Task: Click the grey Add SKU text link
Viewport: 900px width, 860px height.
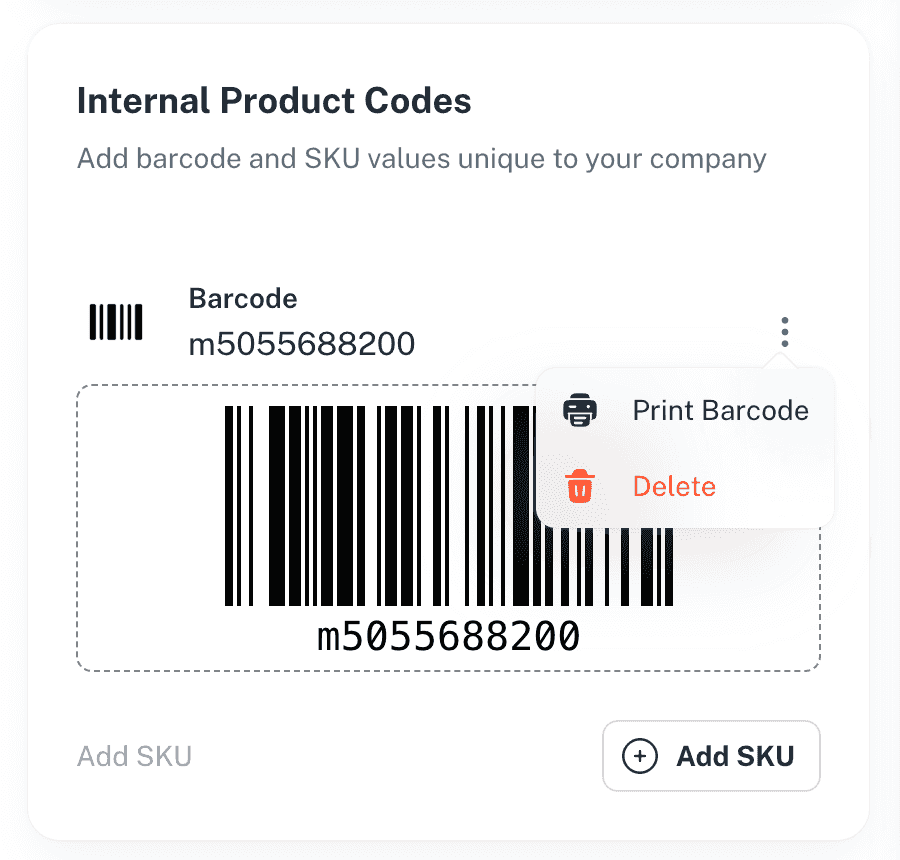Action: (x=134, y=756)
